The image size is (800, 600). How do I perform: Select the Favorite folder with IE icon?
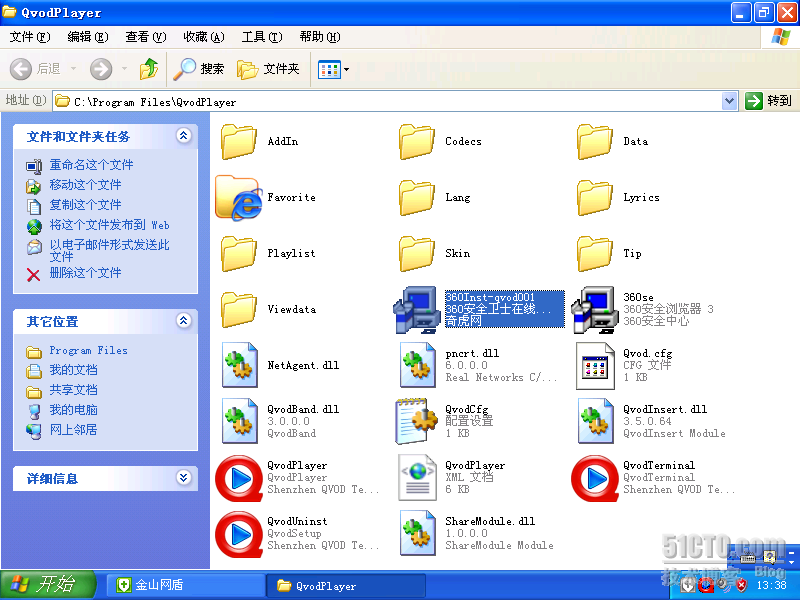238,198
